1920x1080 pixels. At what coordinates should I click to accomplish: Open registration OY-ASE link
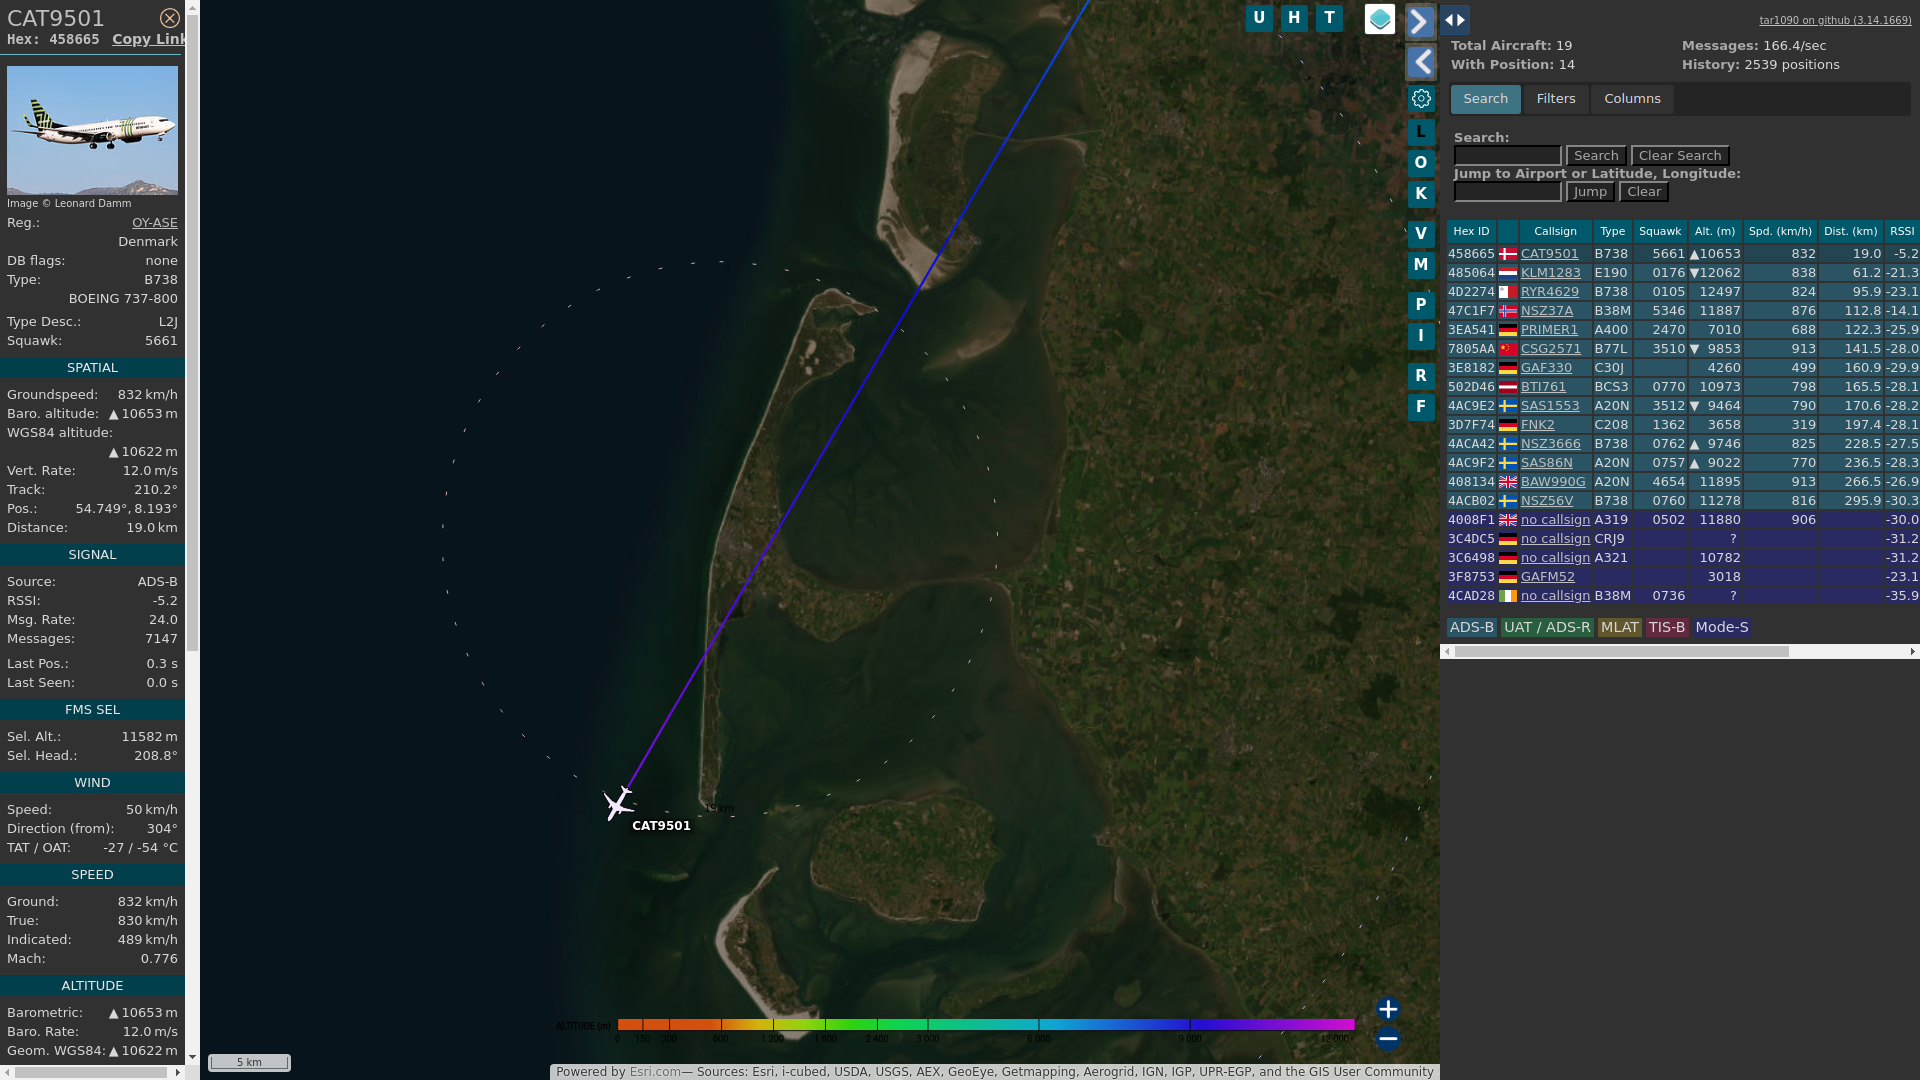point(154,223)
